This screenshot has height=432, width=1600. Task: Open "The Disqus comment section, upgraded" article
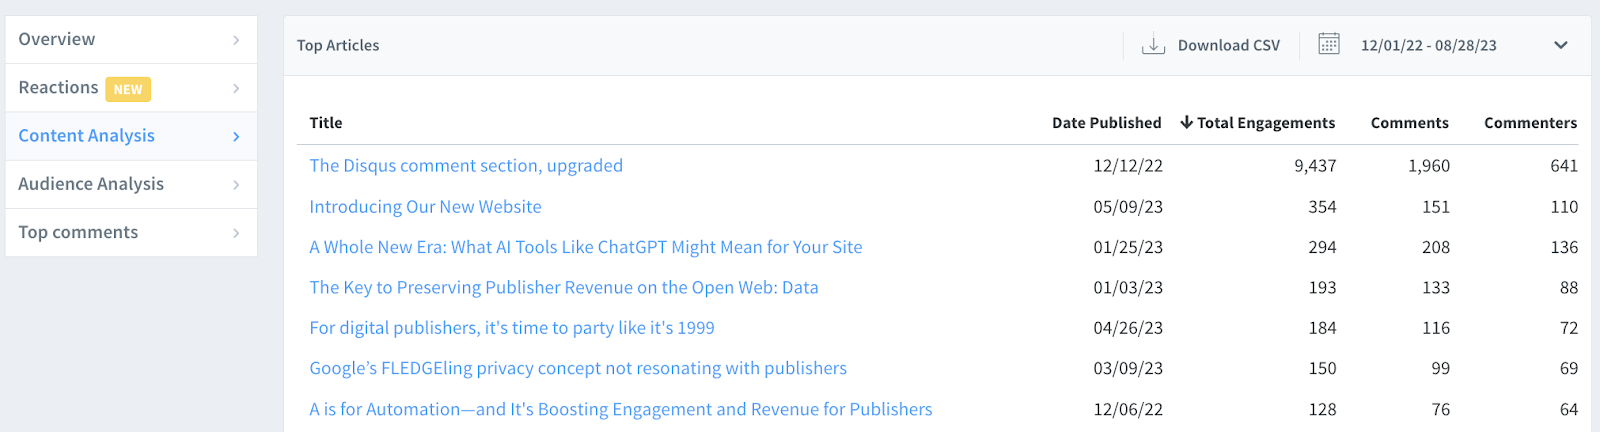click(x=466, y=165)
